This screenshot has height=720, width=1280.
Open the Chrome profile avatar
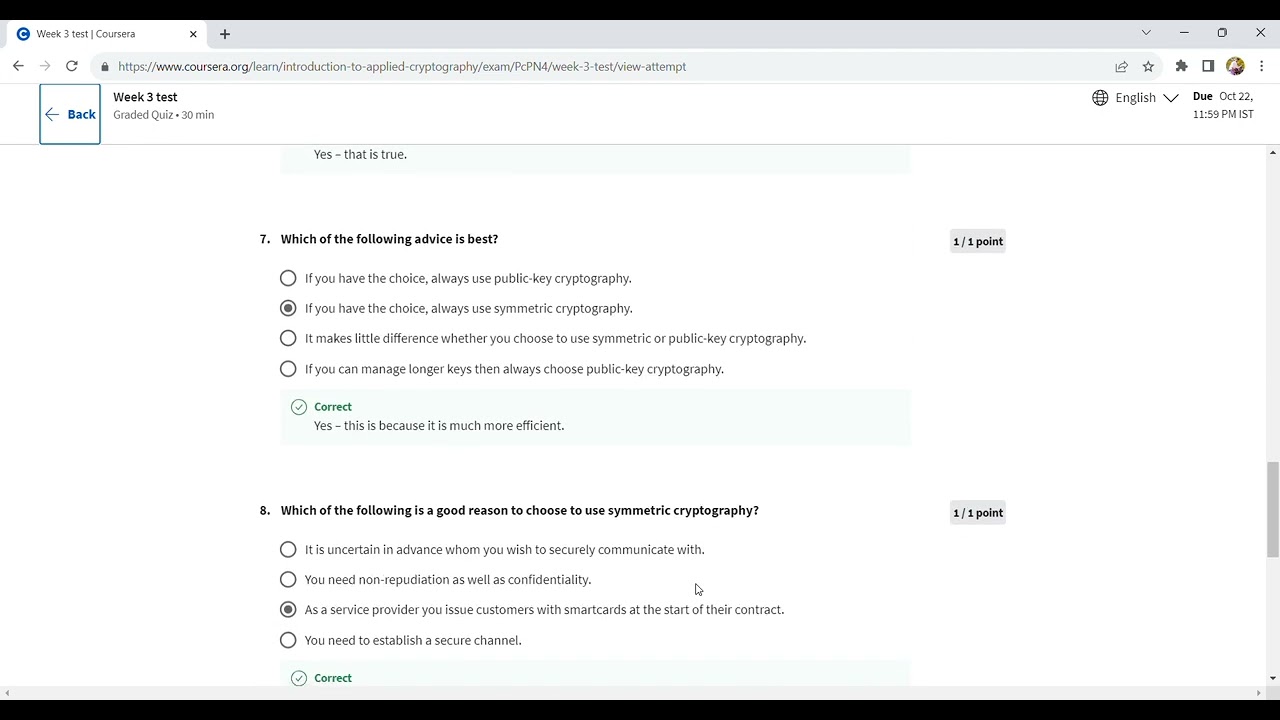(x=1235, y=66)
